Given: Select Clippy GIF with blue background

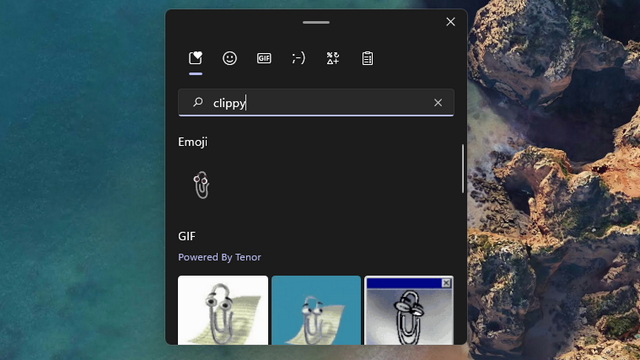Looking at the screenshot, I should tap(316, 310).
